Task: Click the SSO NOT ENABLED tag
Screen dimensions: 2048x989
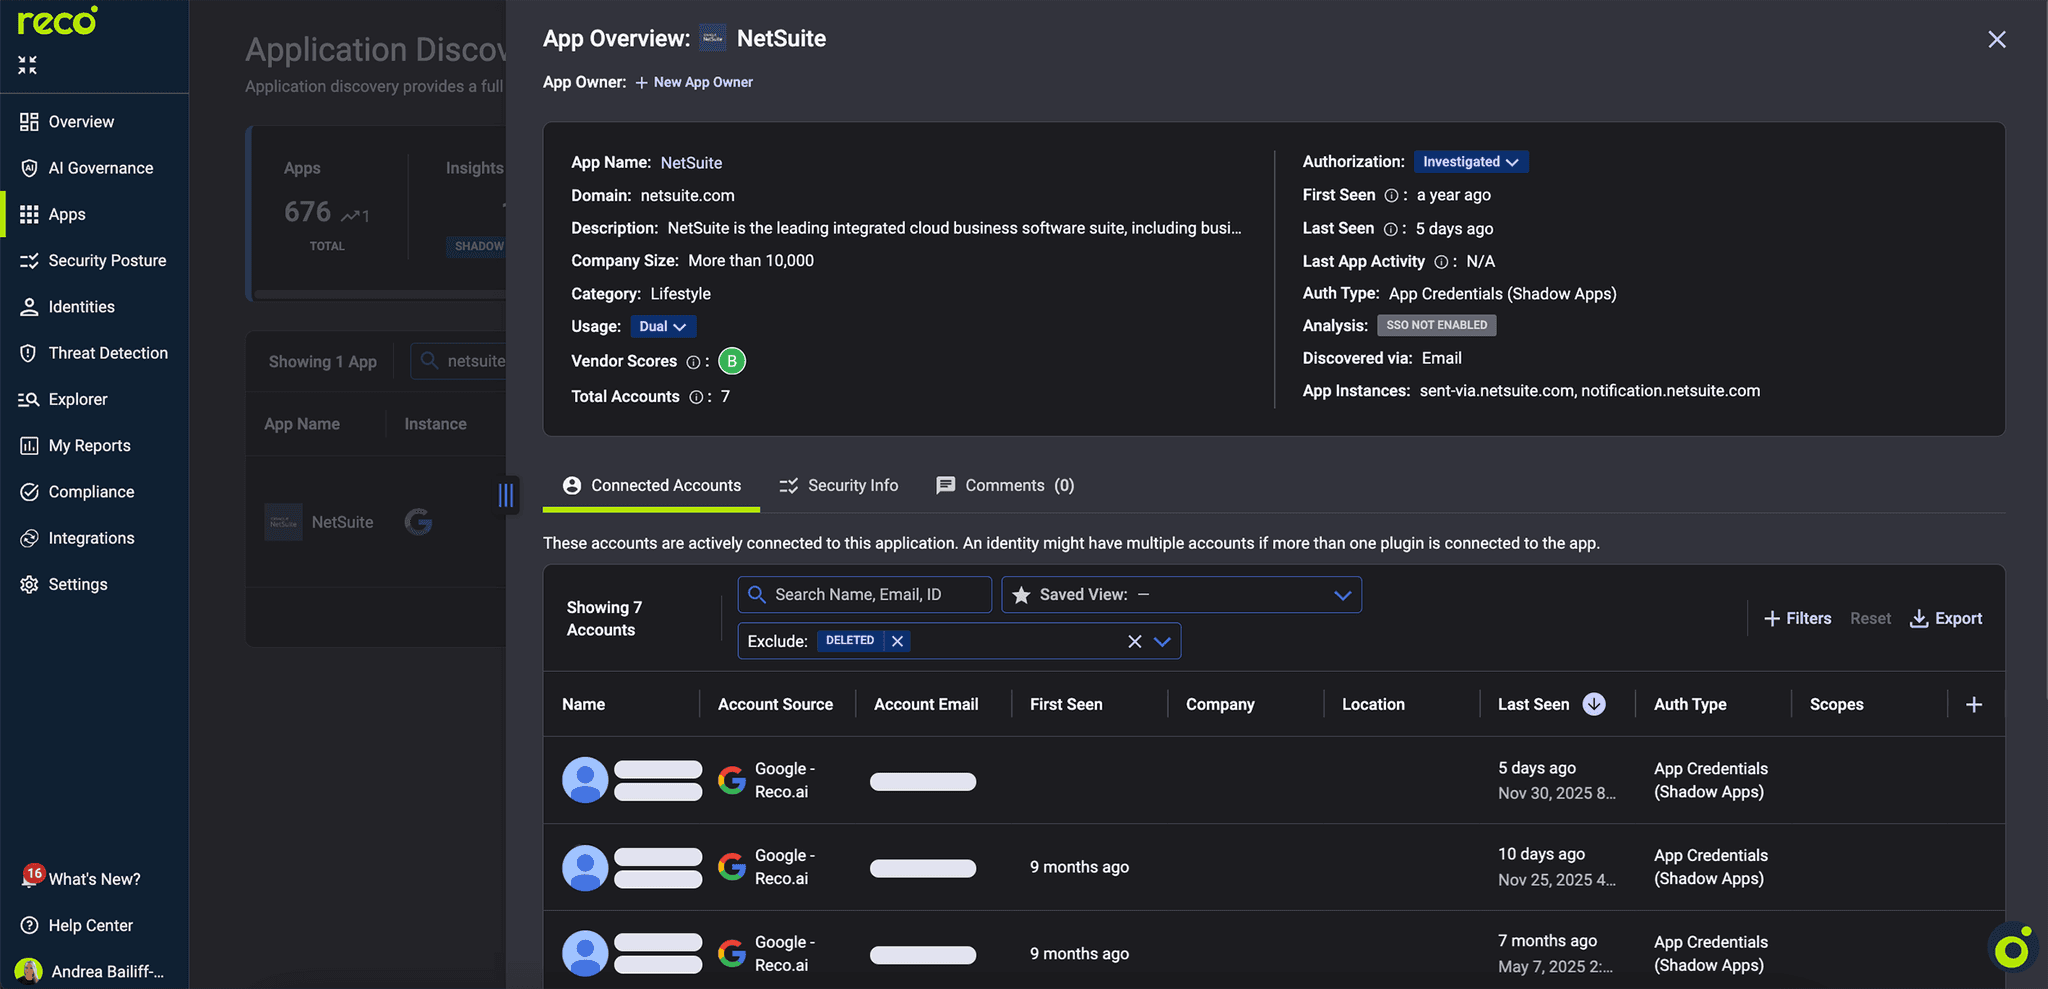Action: coord(1437,325)
